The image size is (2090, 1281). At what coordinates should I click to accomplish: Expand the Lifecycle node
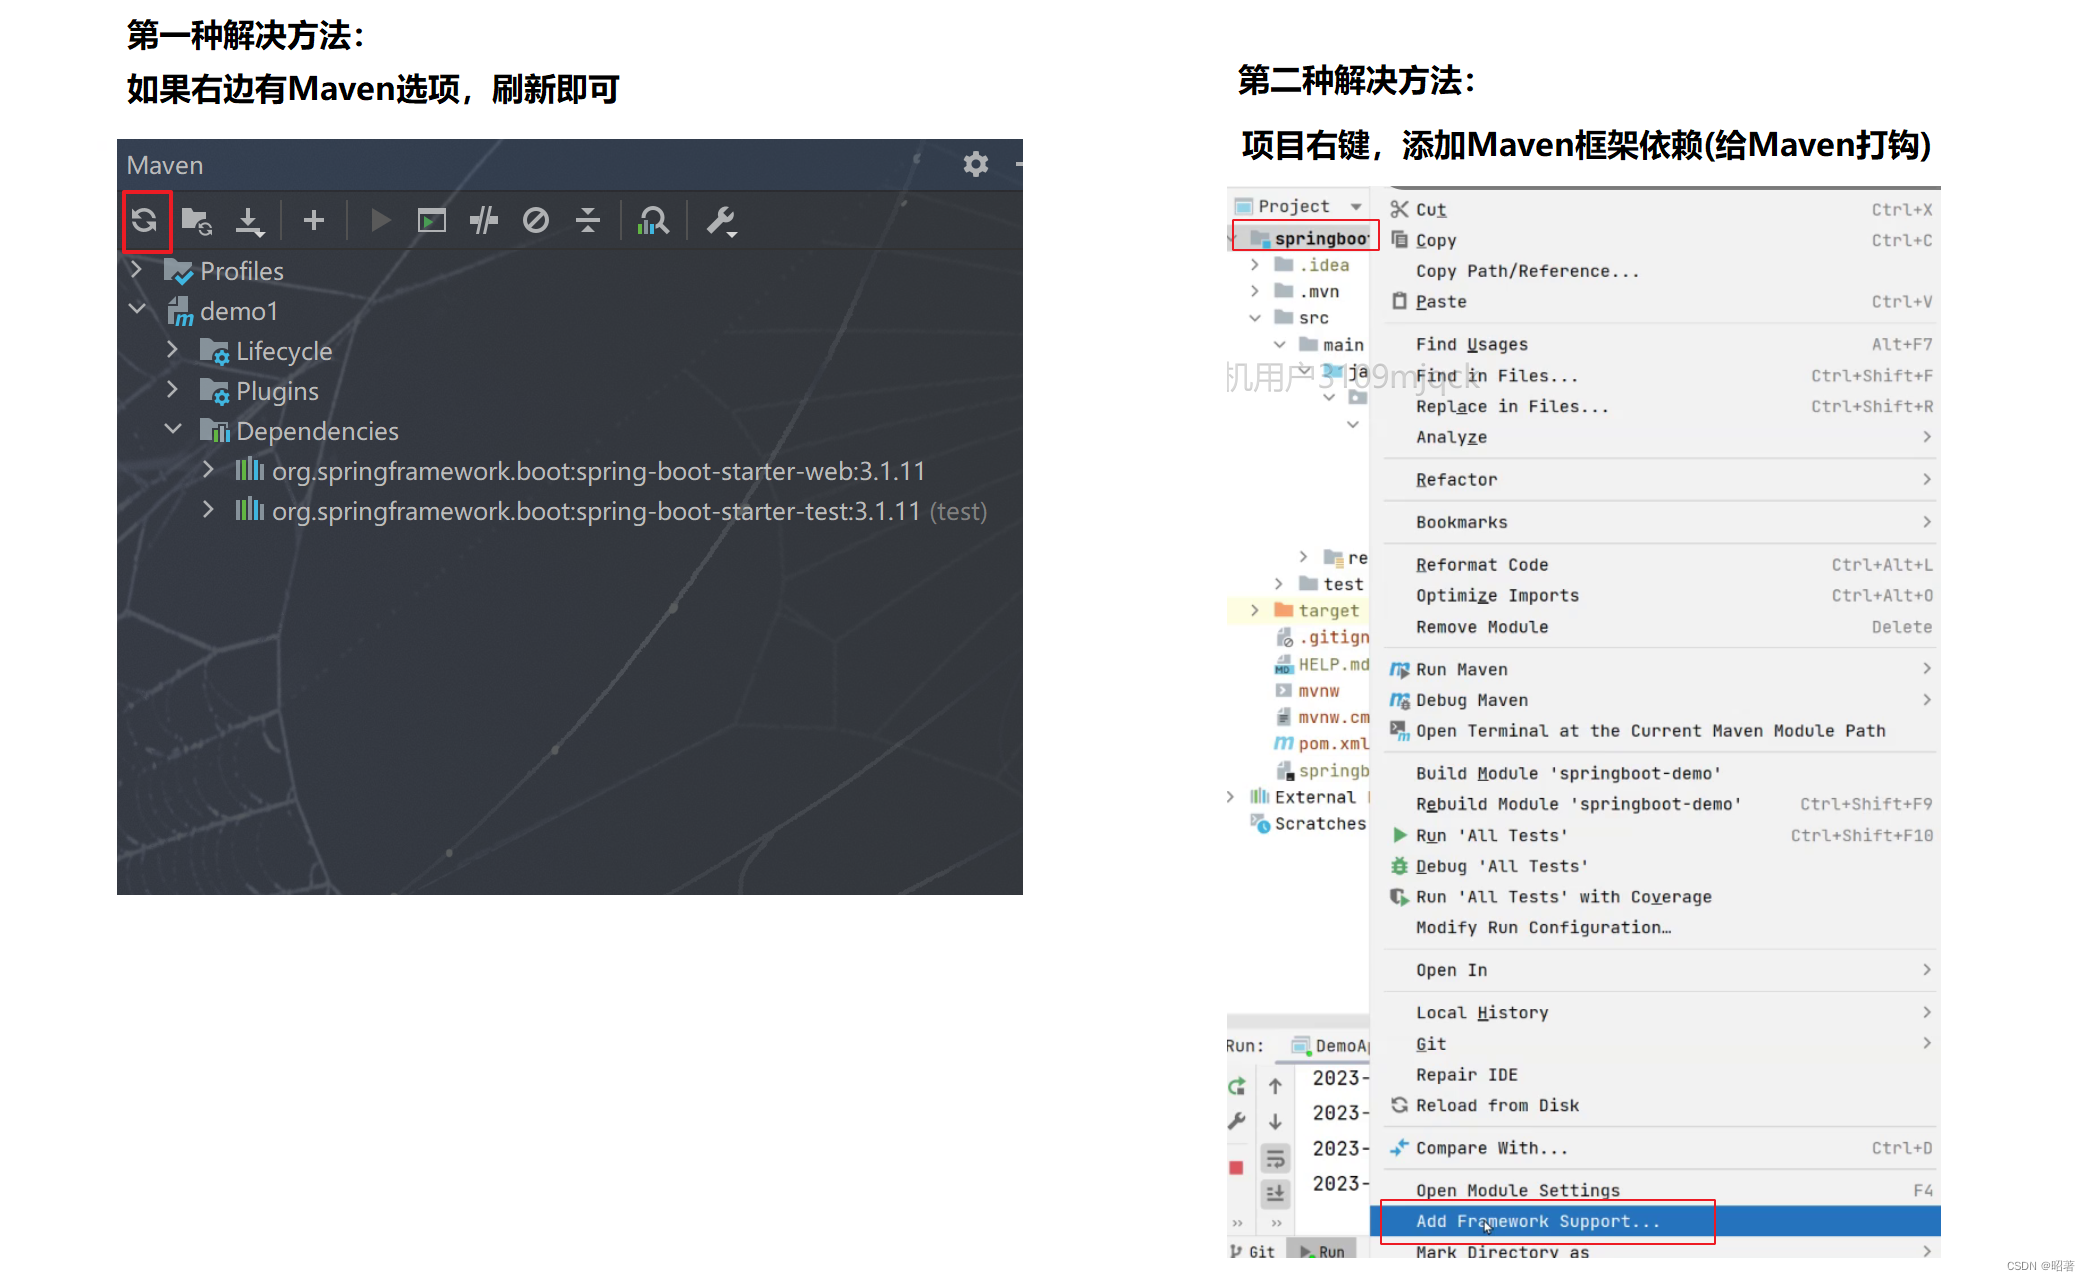[x=172, y=350]
